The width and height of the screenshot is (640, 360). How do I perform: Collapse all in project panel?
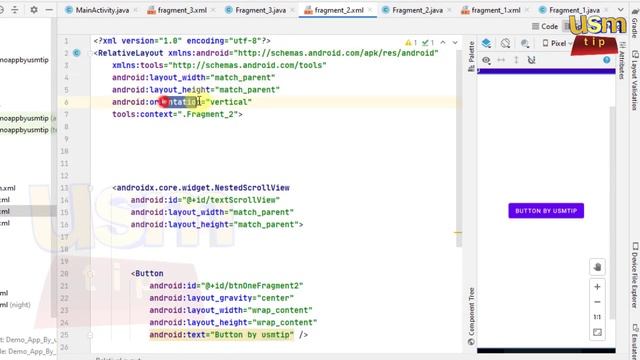tap(15, 9)
